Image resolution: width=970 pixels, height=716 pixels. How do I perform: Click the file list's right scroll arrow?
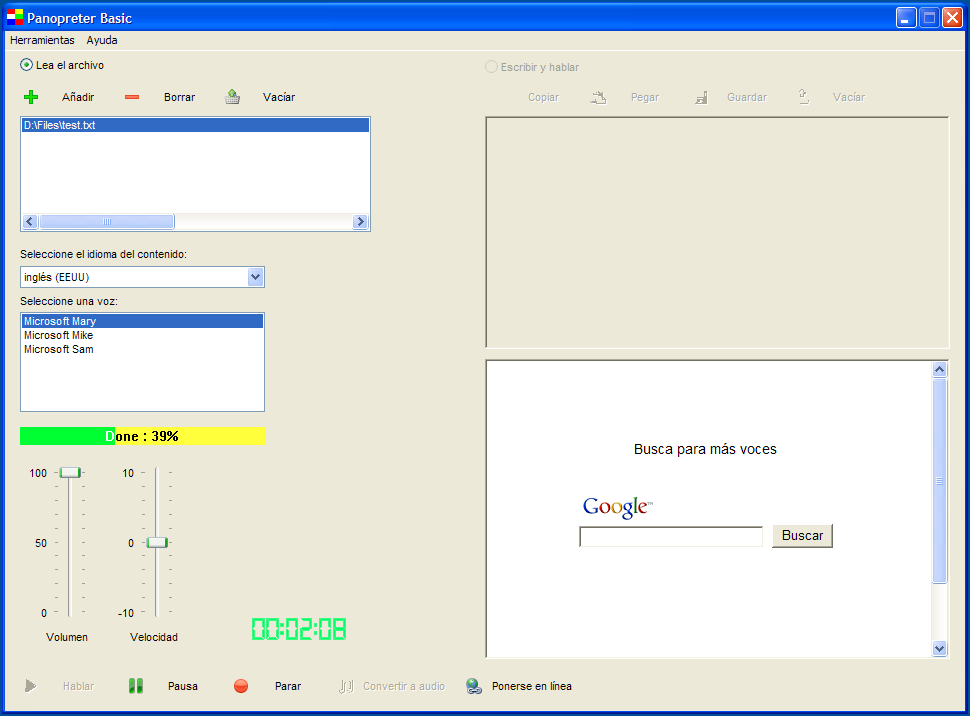coord(360,222)
